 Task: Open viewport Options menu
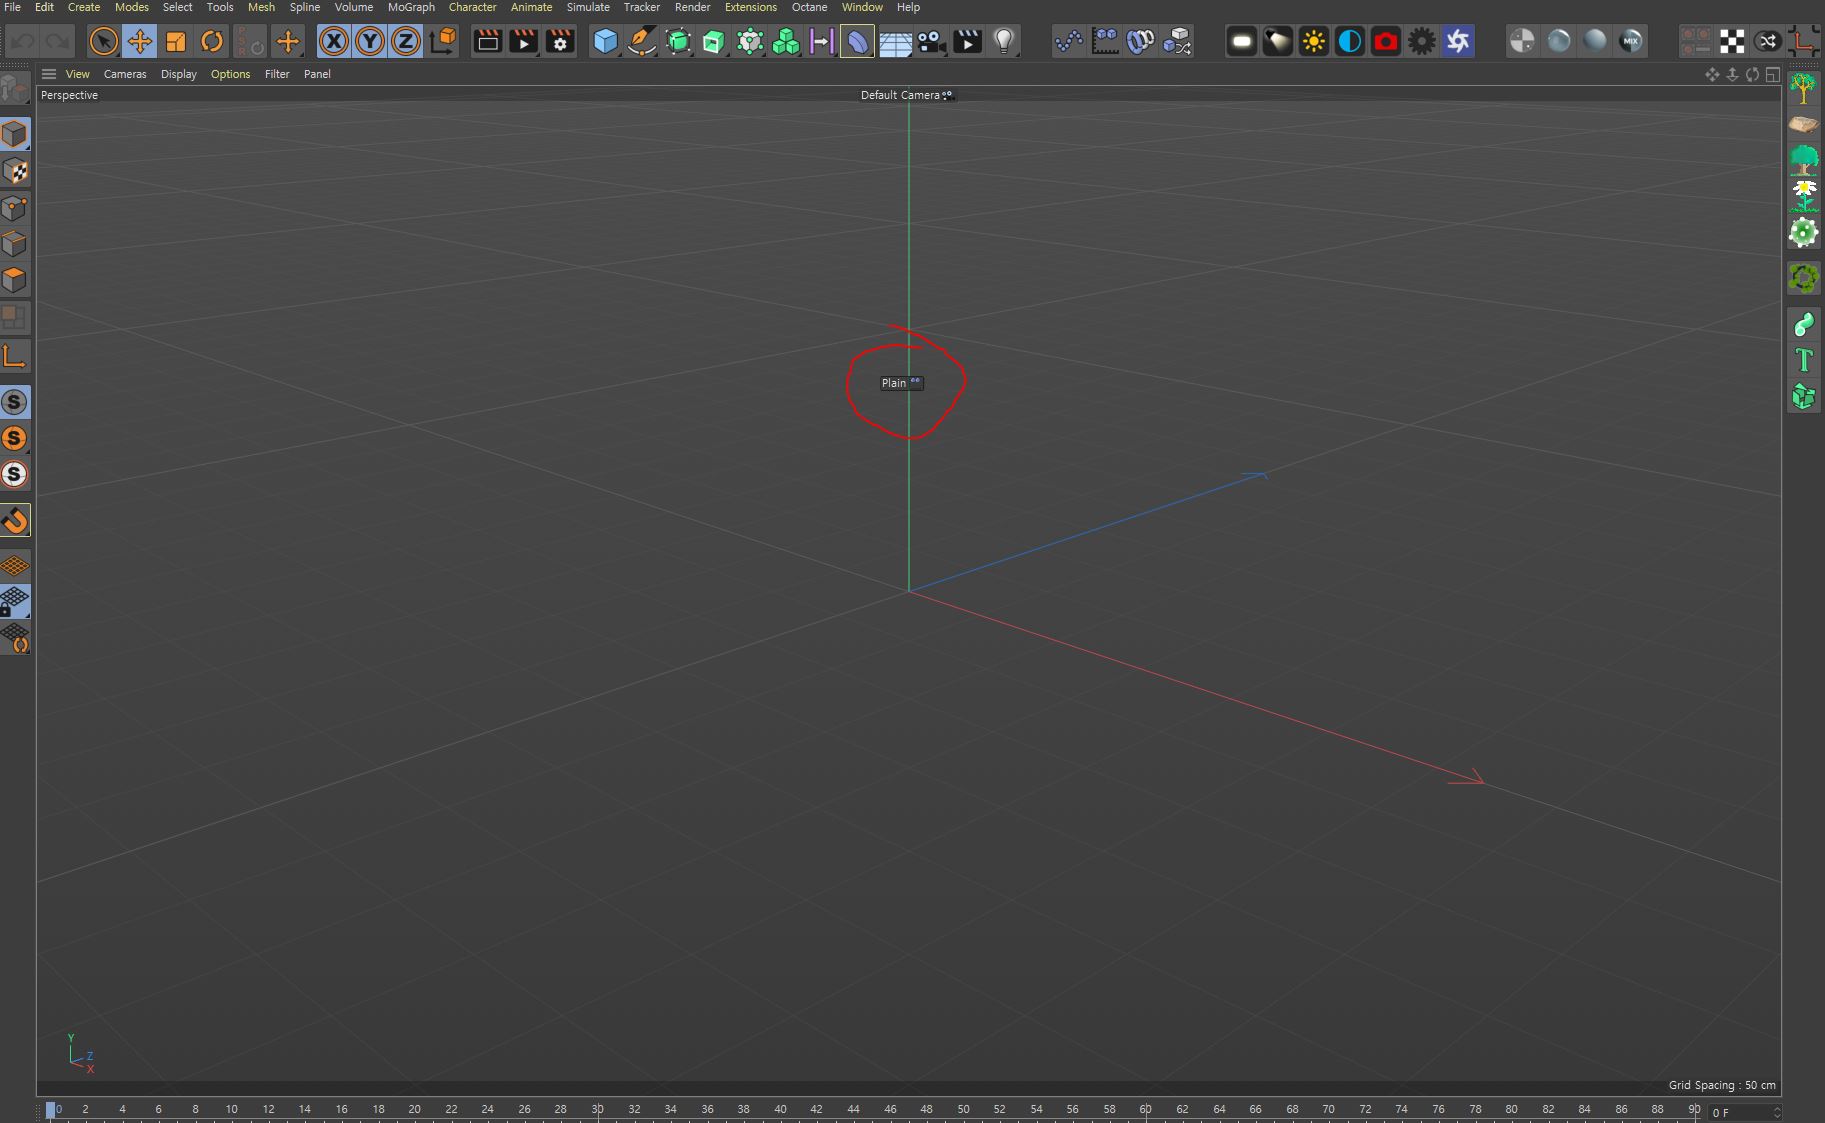(x=230, y=74)
